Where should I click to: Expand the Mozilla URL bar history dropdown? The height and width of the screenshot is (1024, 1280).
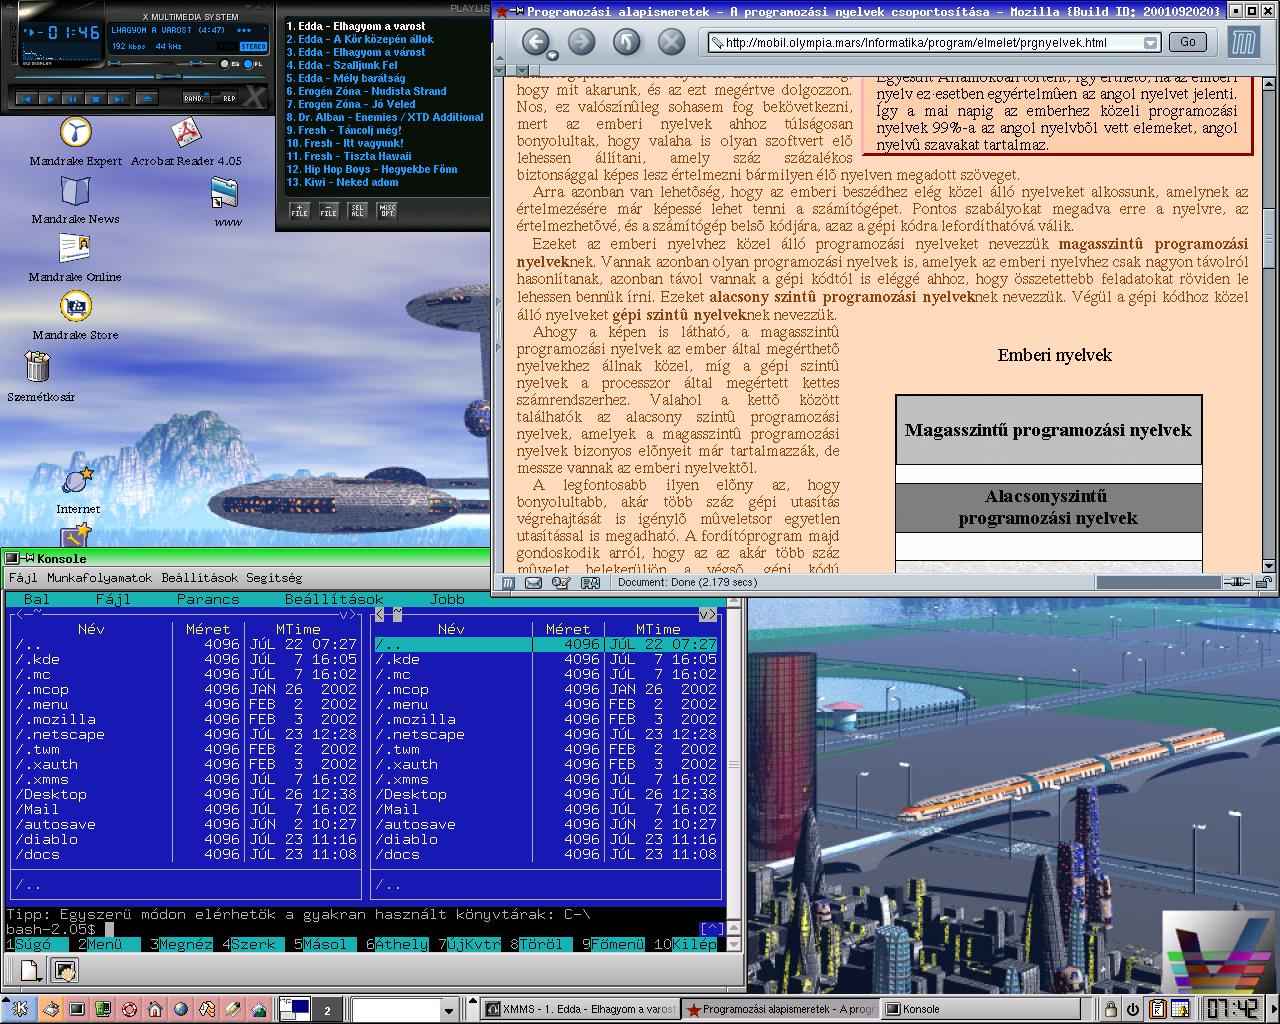pyautogui.click(x=1150, y=43)
